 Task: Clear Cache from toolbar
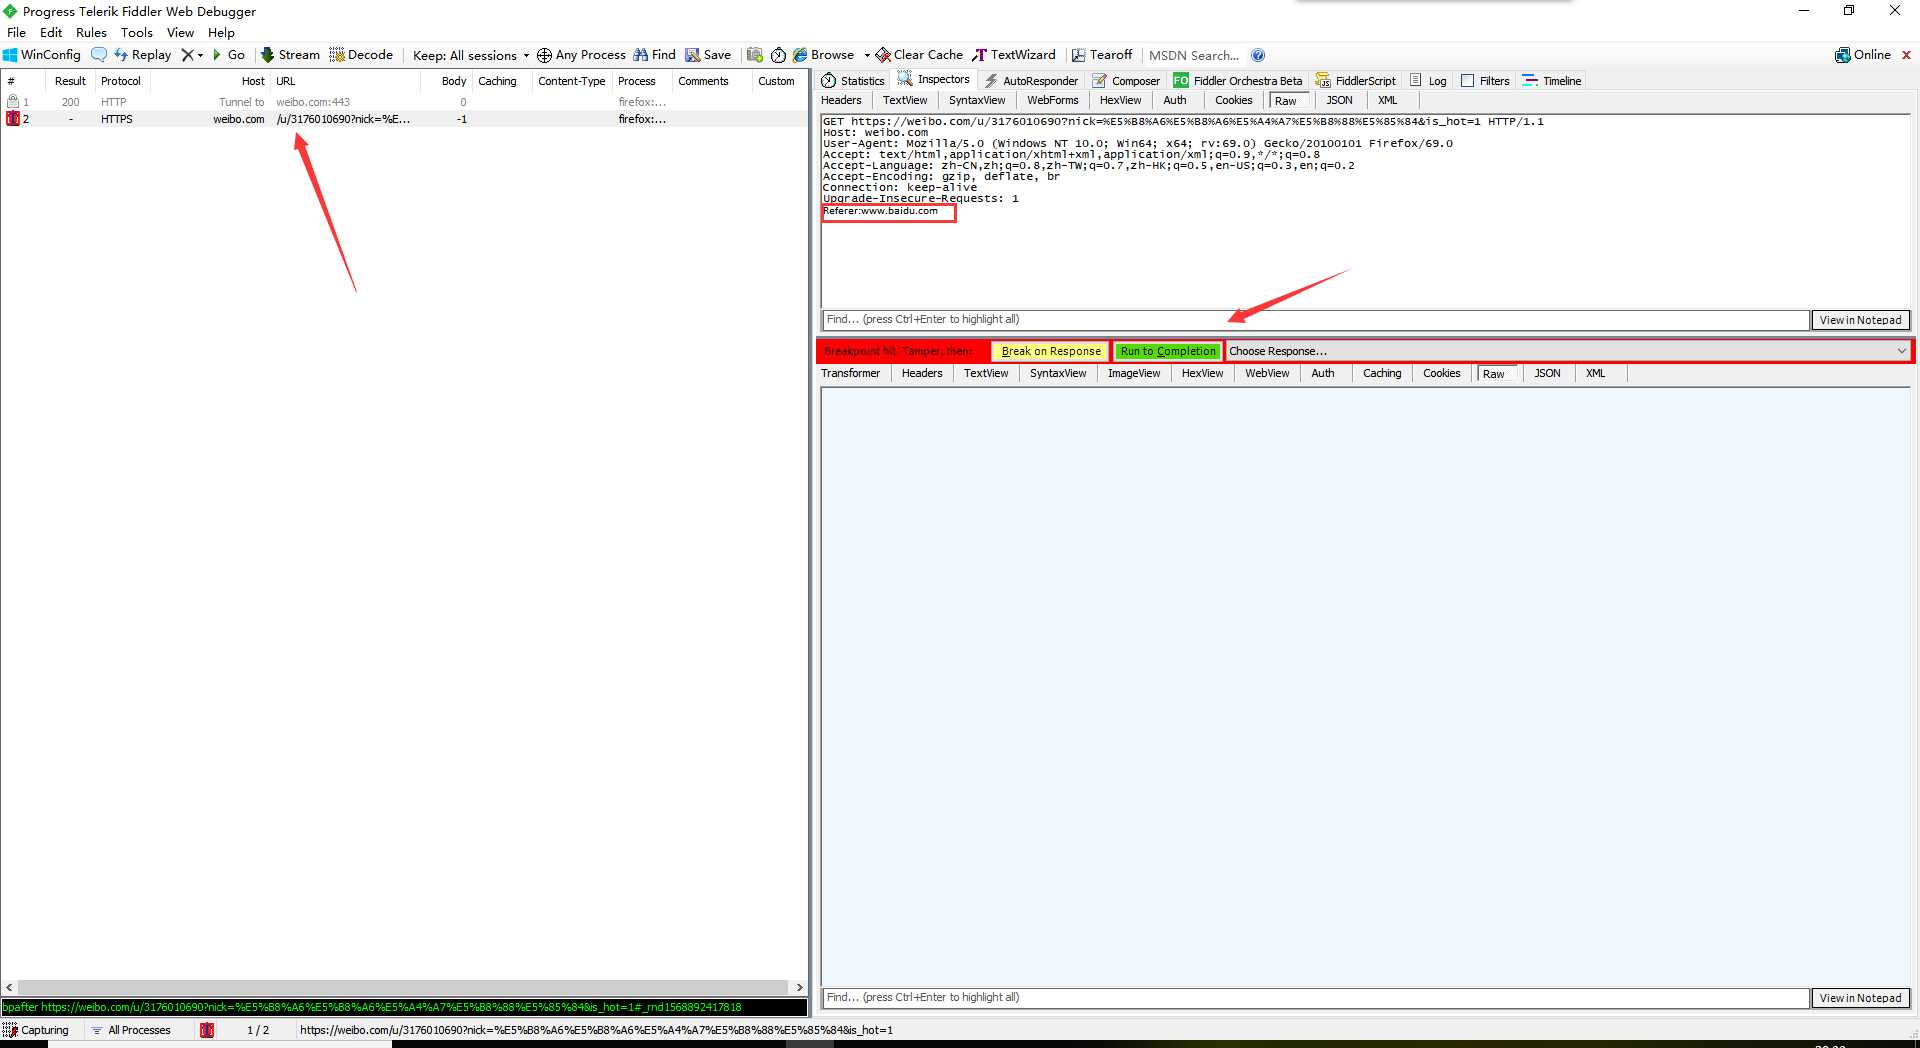(x=919, y=55)
